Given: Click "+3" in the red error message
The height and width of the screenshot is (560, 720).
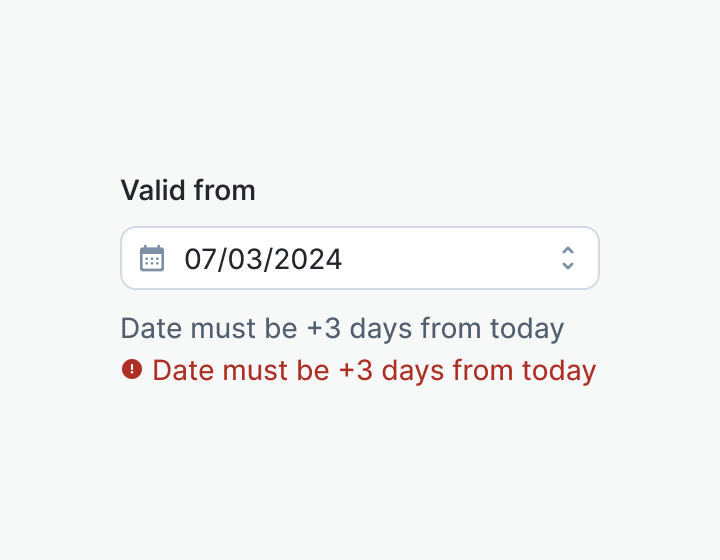Looking at the screenshot, I should coord(356,371).
